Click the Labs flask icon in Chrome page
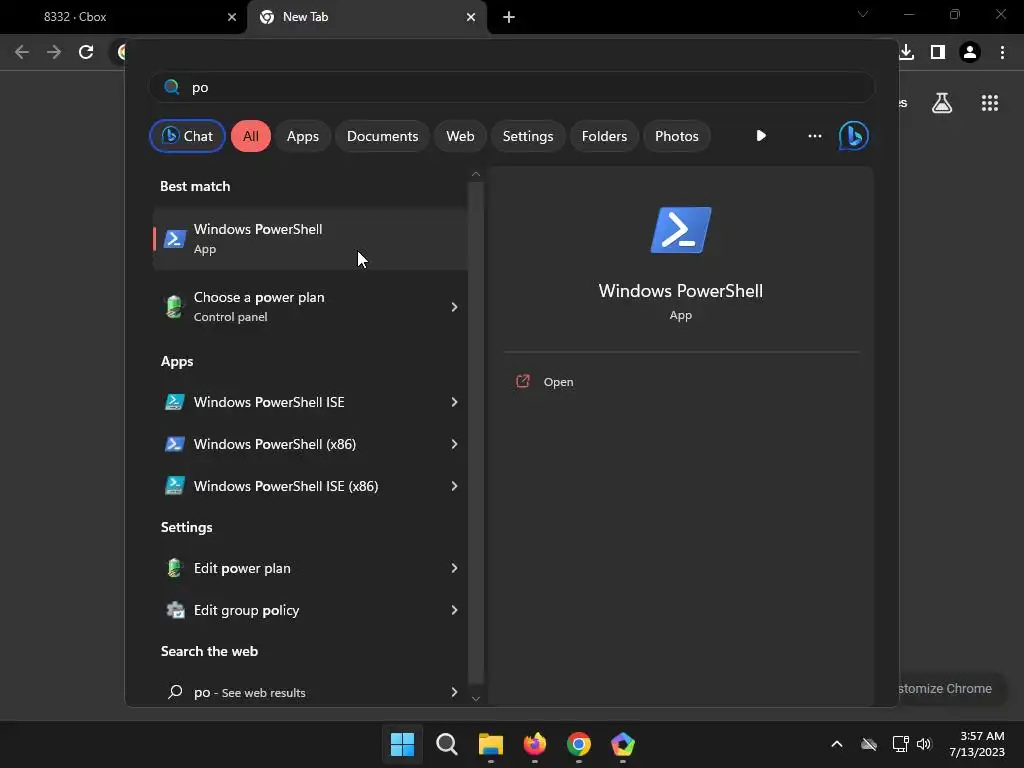This screenshot has height=768, width=1024. pos(942,103)
